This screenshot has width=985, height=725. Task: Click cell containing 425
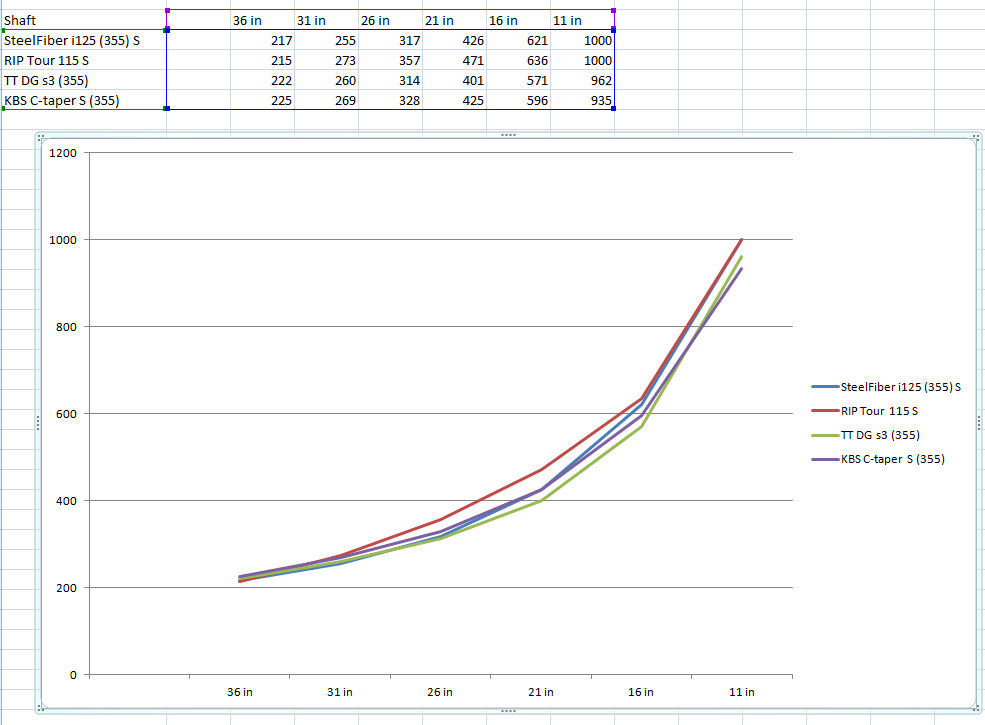pyautogui.click(x=455, y=101)
